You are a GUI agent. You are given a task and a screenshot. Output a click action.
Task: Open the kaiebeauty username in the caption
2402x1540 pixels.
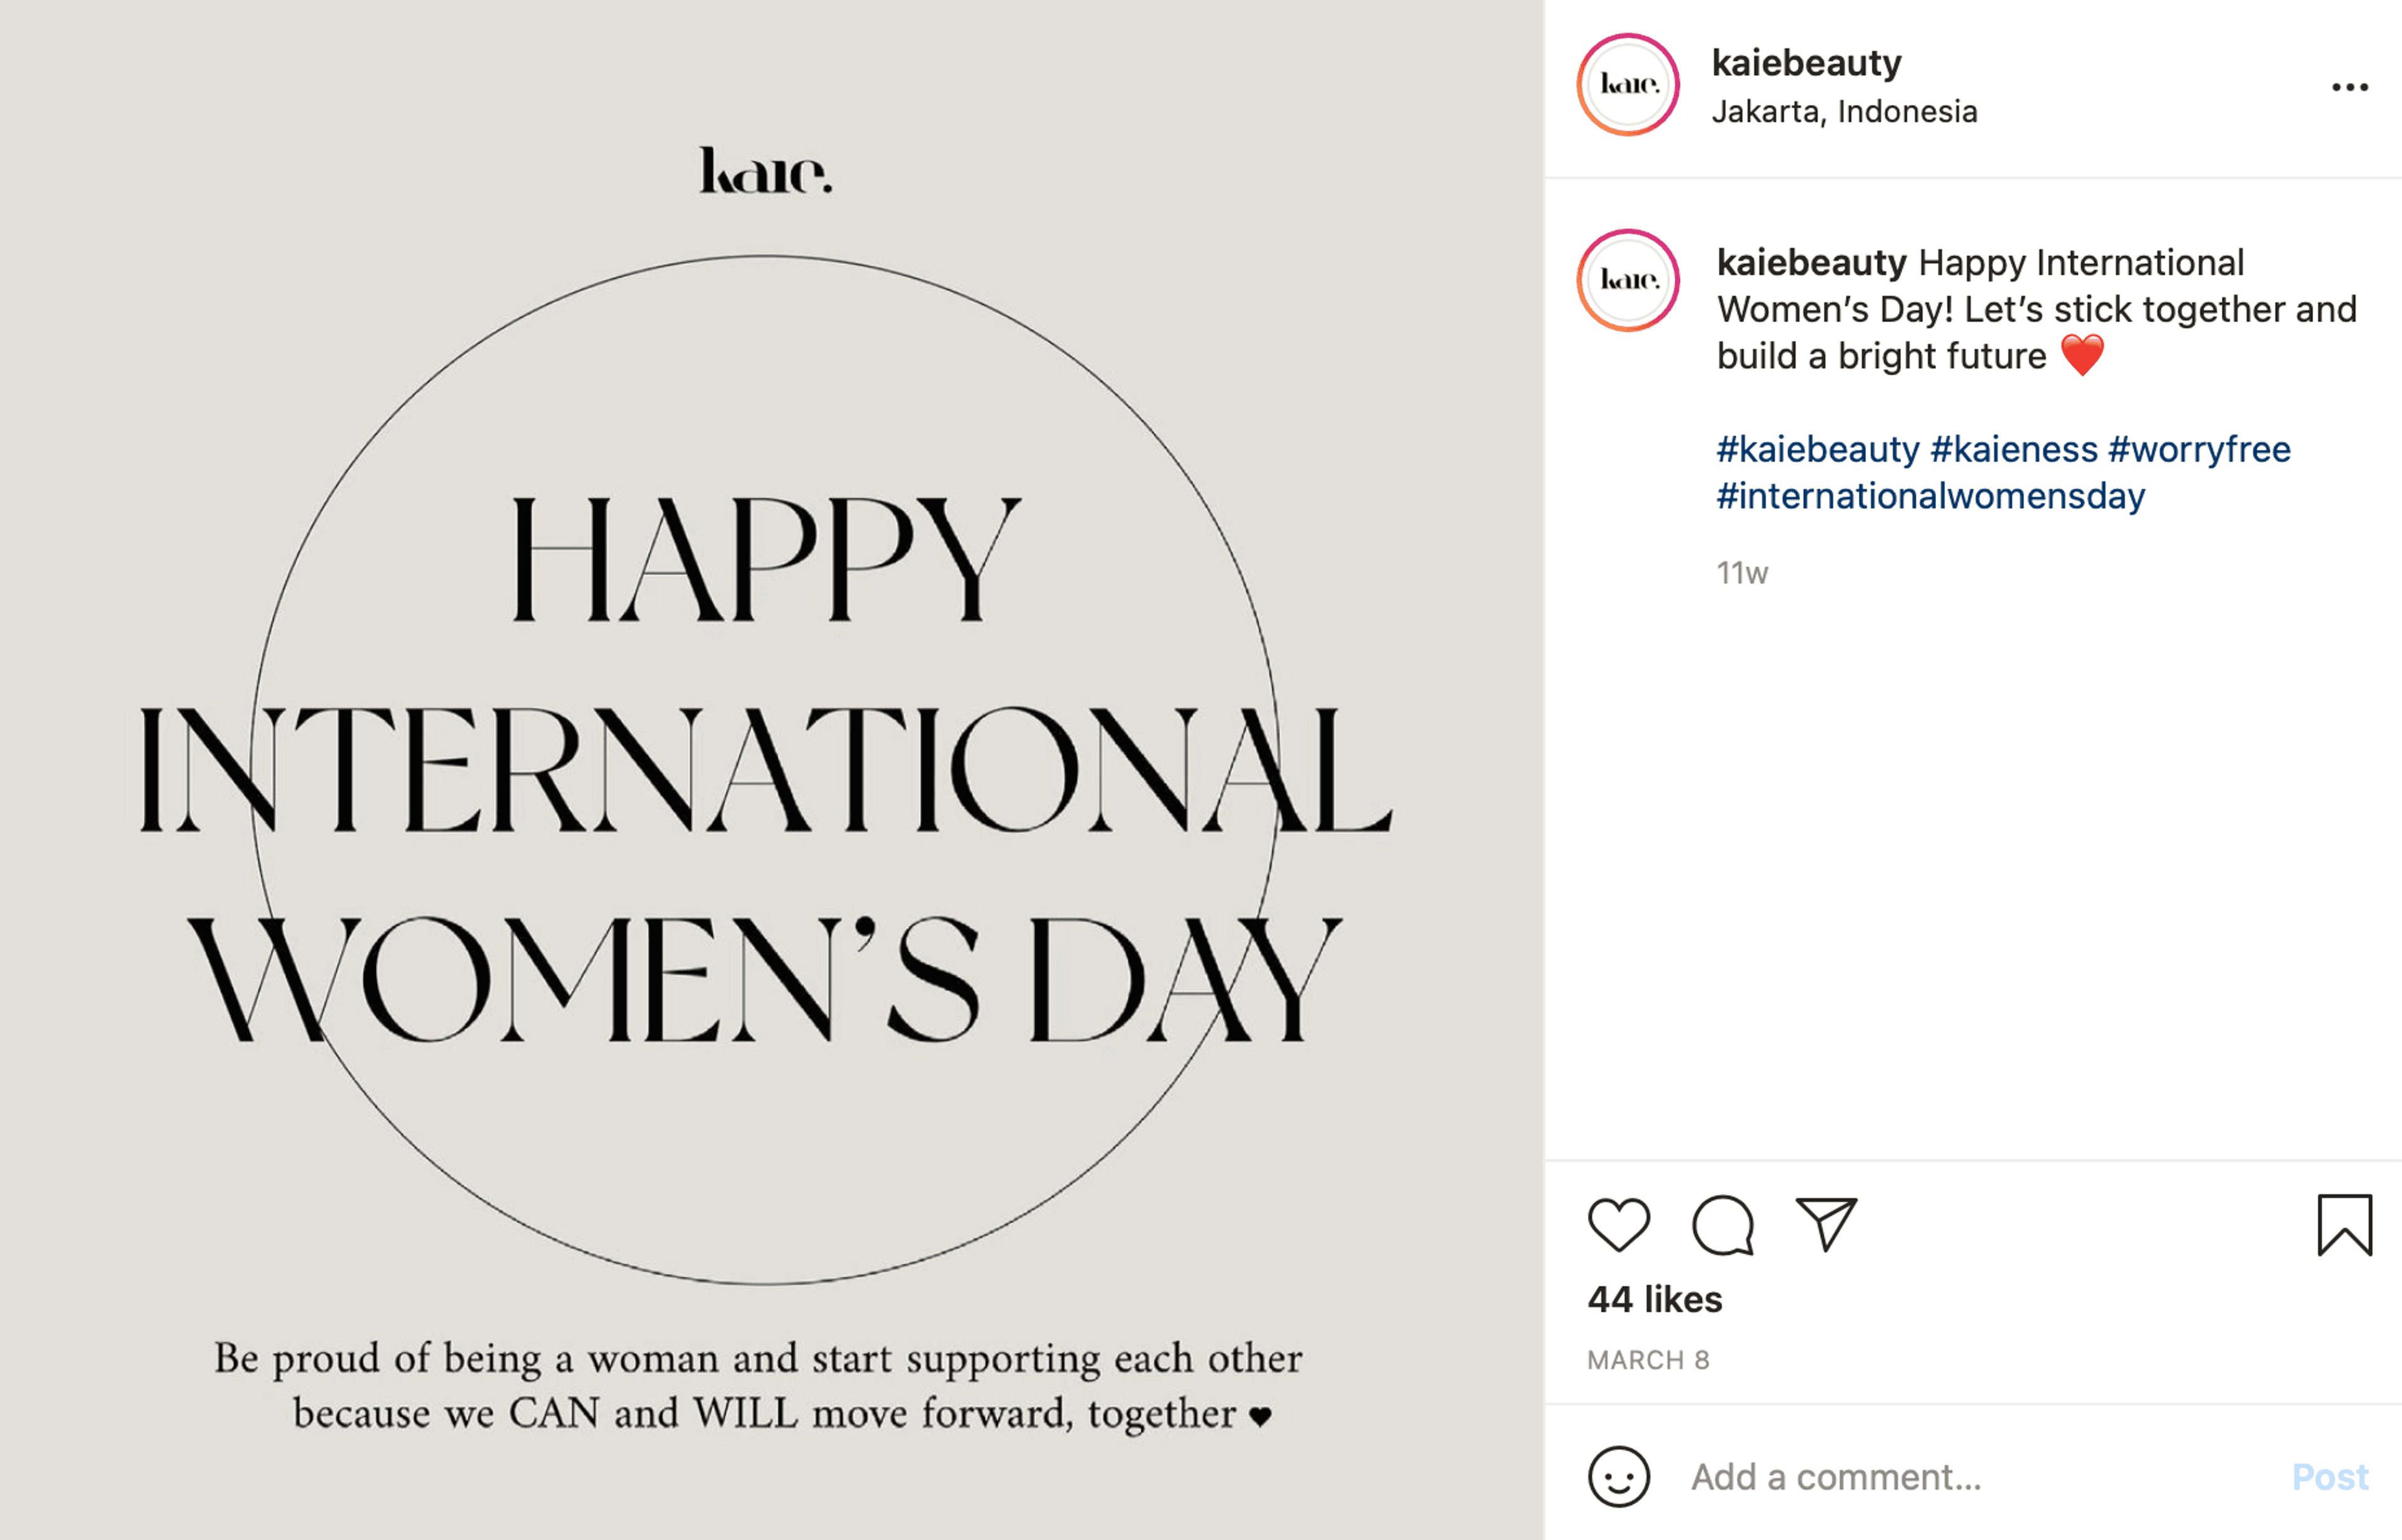click(x=1811, y=263)
